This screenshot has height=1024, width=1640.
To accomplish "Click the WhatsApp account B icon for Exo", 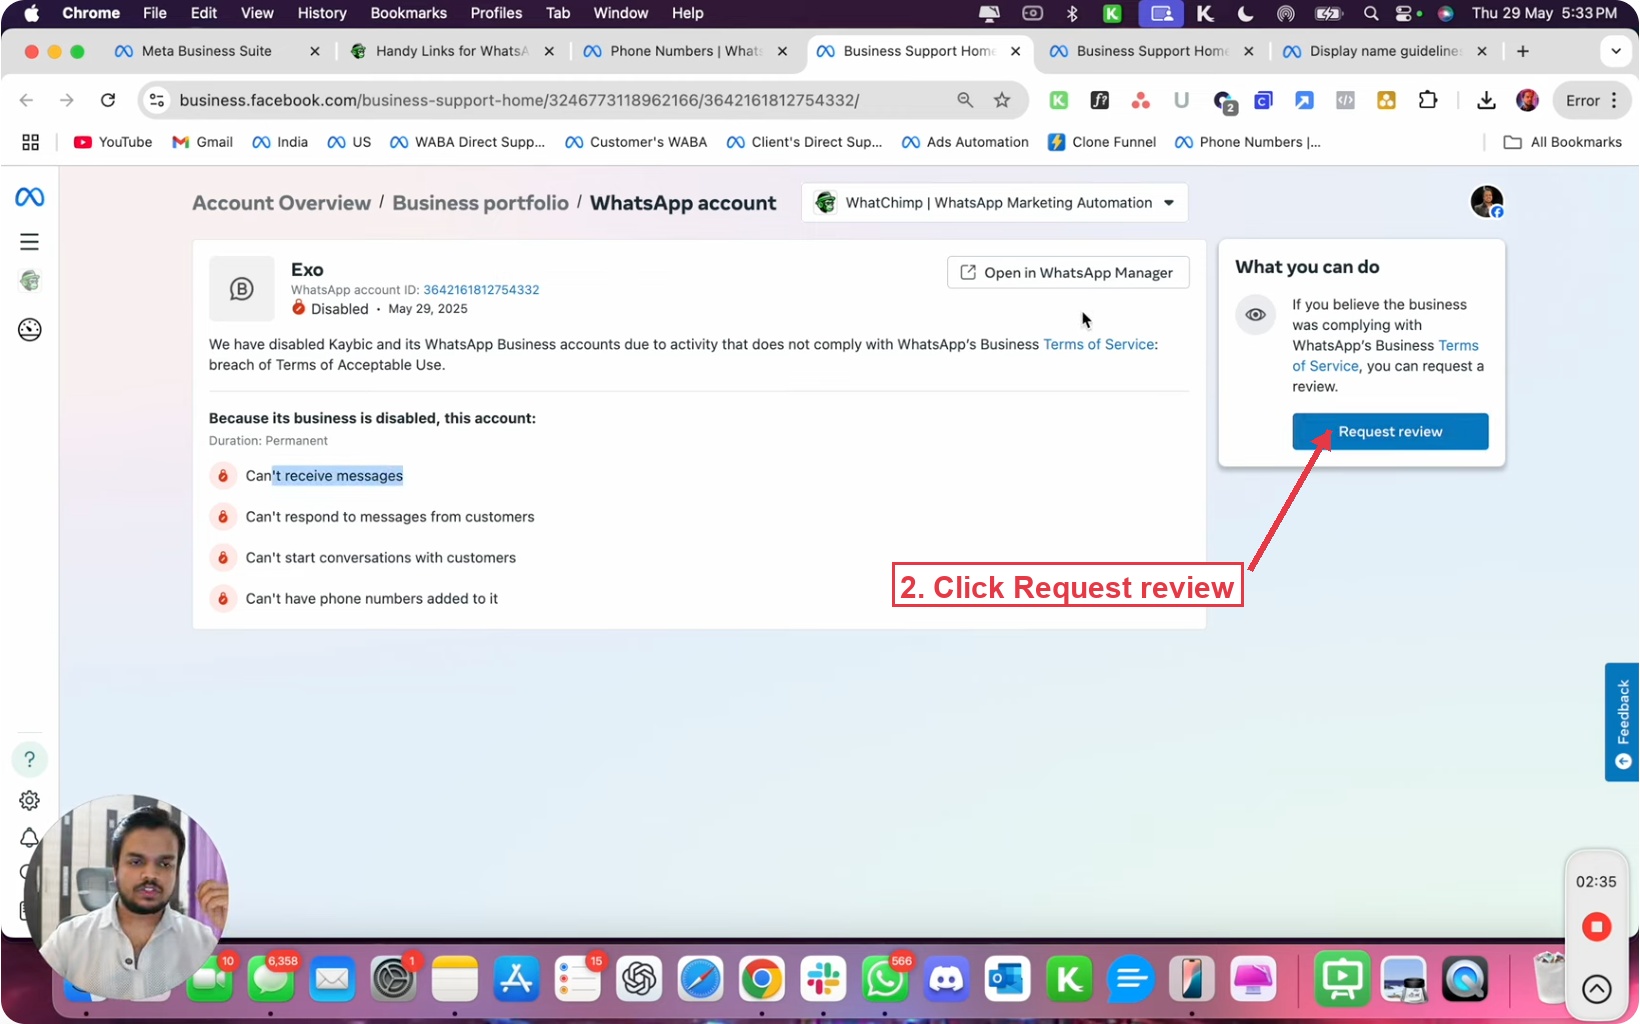I will pyautogui.click(x=241, y=289).
